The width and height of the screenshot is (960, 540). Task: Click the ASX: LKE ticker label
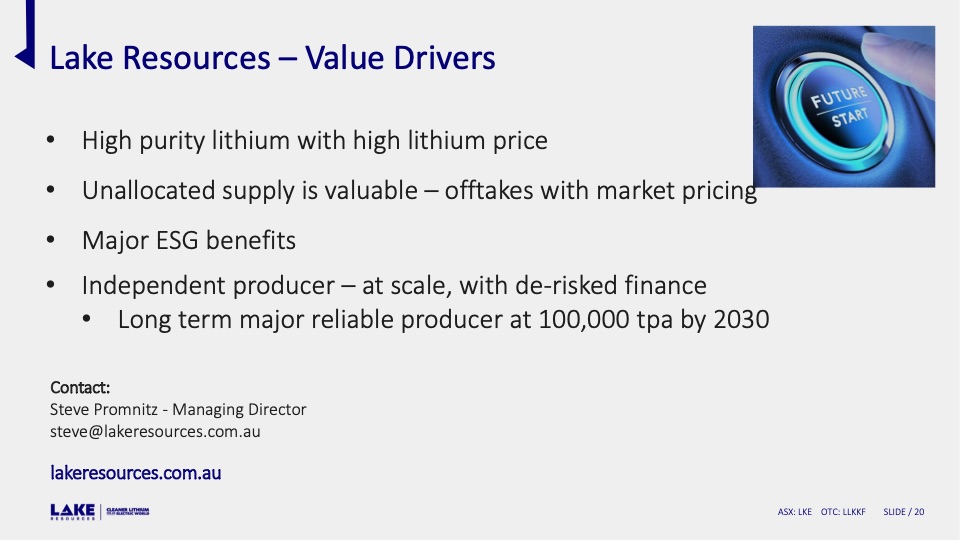click(x=795, y=512)
